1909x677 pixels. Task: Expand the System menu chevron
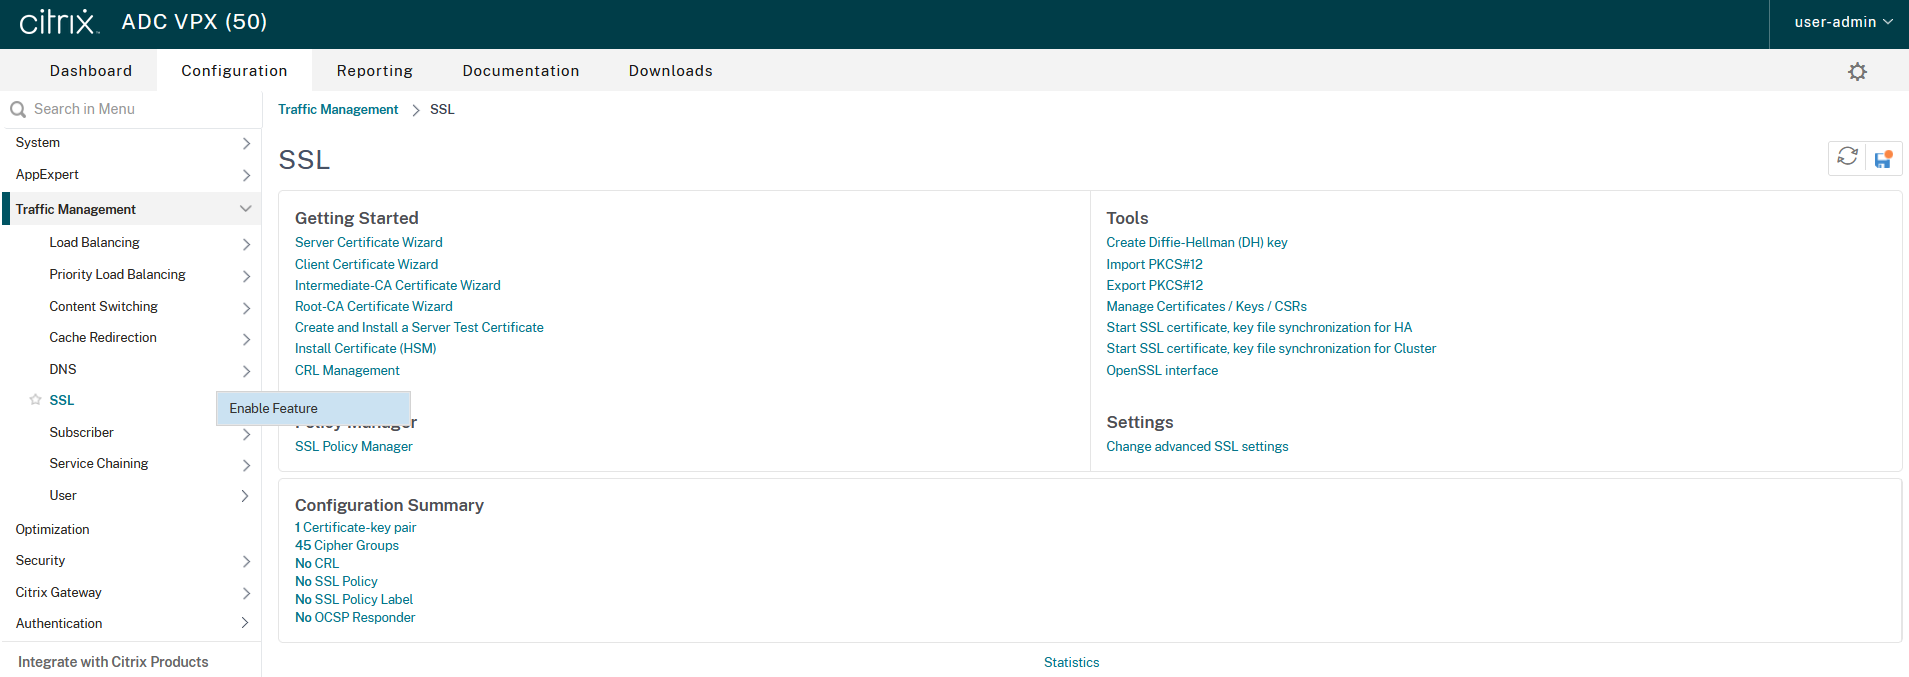(x=246, y=143)
